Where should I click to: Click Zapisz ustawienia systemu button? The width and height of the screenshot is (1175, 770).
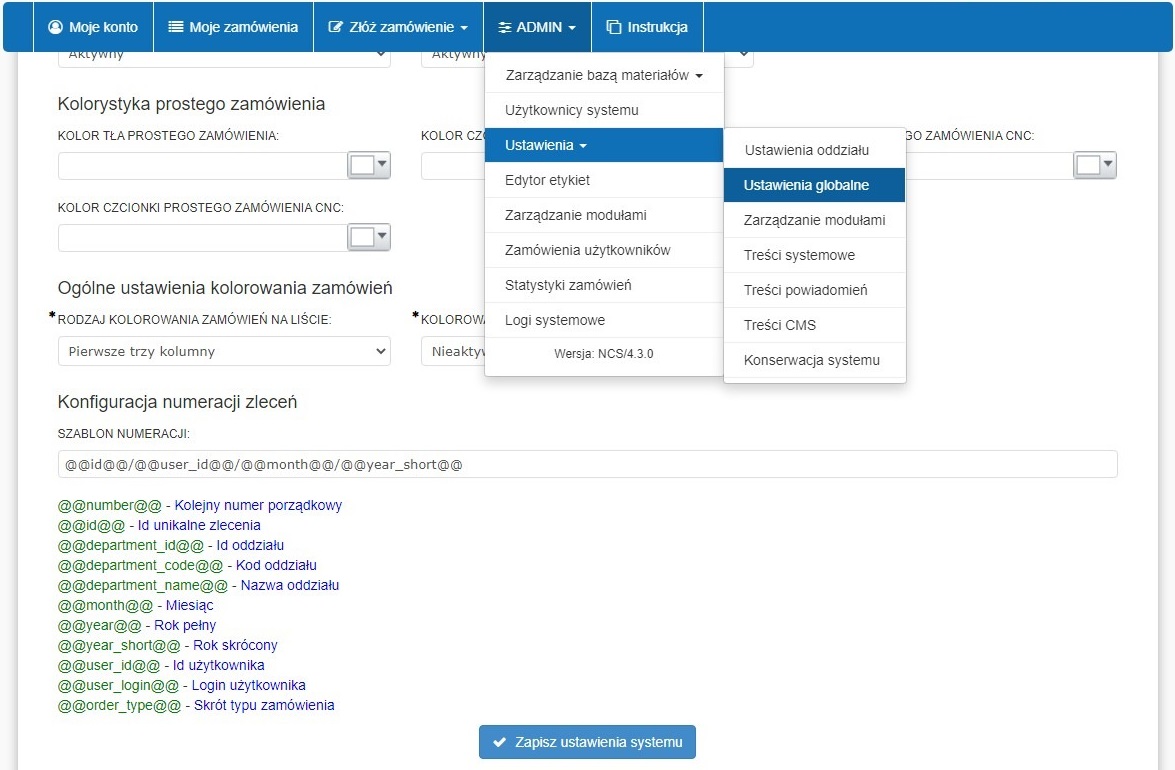[x=587, y=742]
